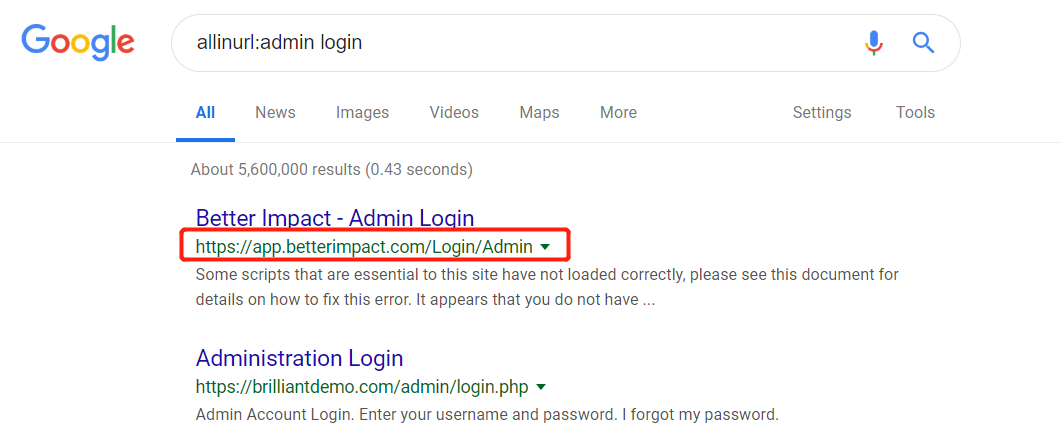Go to the Videos tab
This screenshot has height=445, width=1061.
(x=454, y=112)
